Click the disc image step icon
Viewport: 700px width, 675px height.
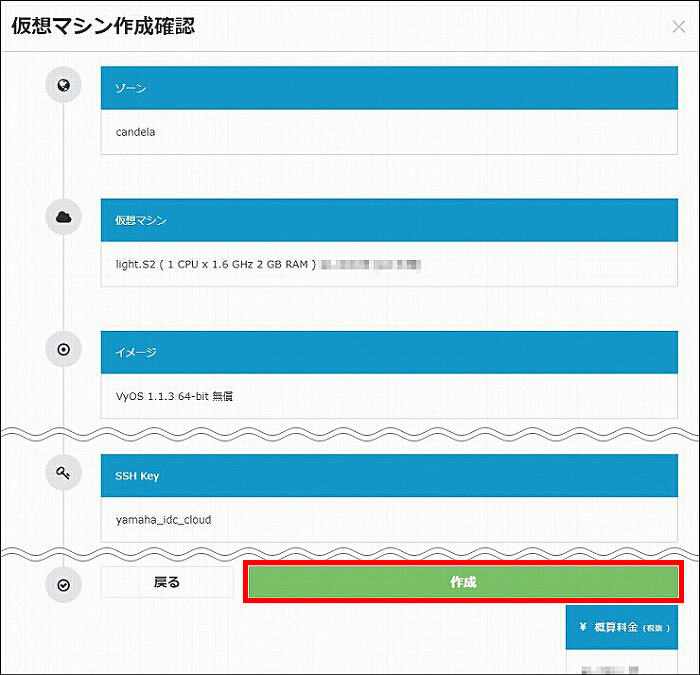63,349
